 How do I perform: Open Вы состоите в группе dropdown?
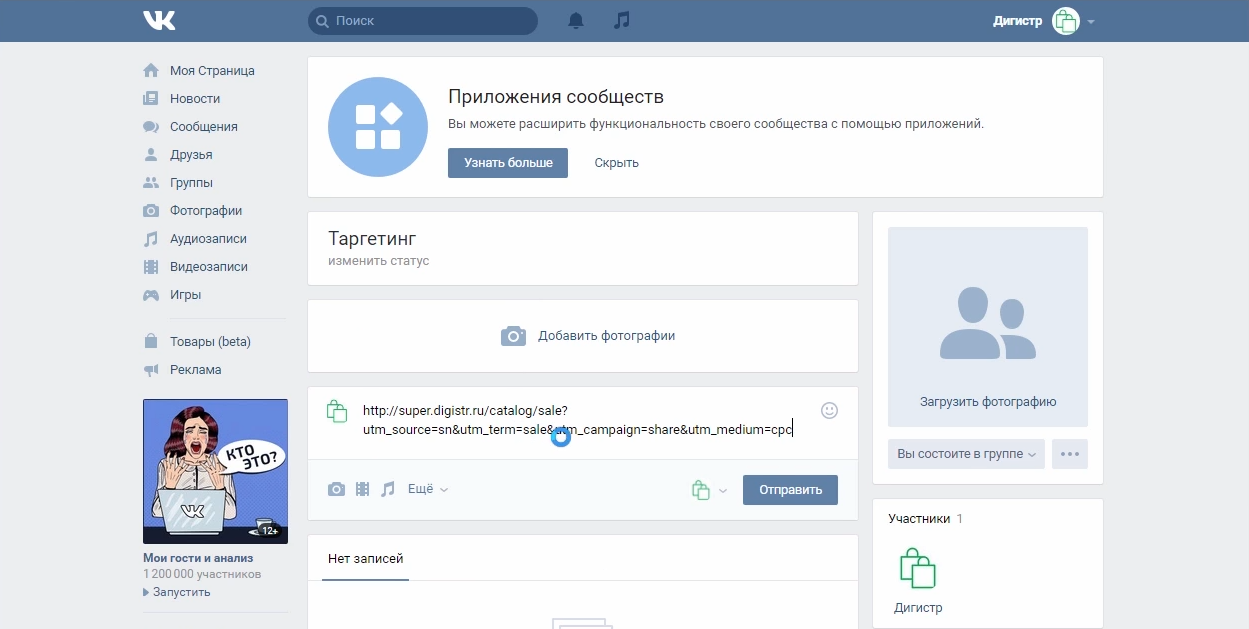[966, 454]
